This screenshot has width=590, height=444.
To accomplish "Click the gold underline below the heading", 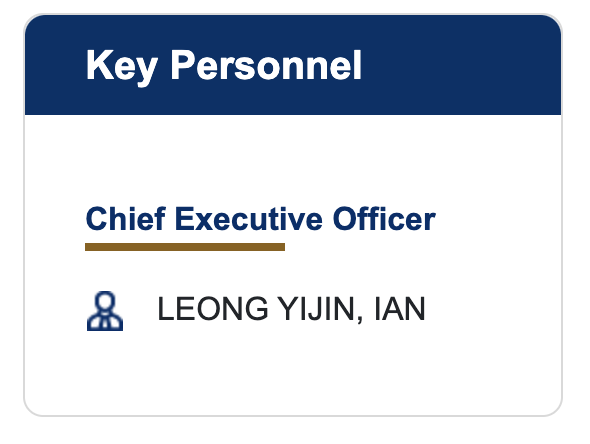I will point(185,247).
